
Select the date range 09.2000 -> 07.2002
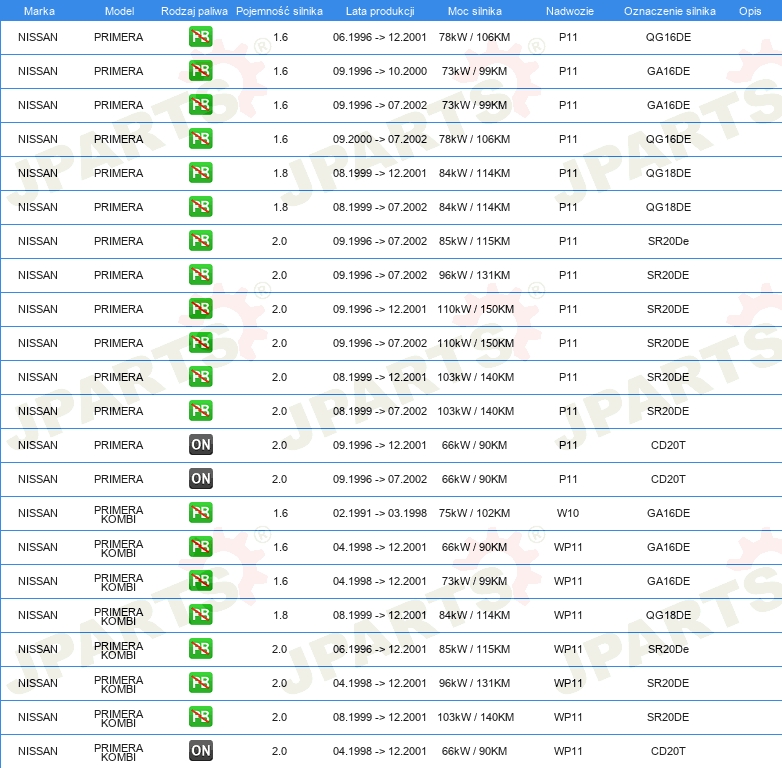380,139
